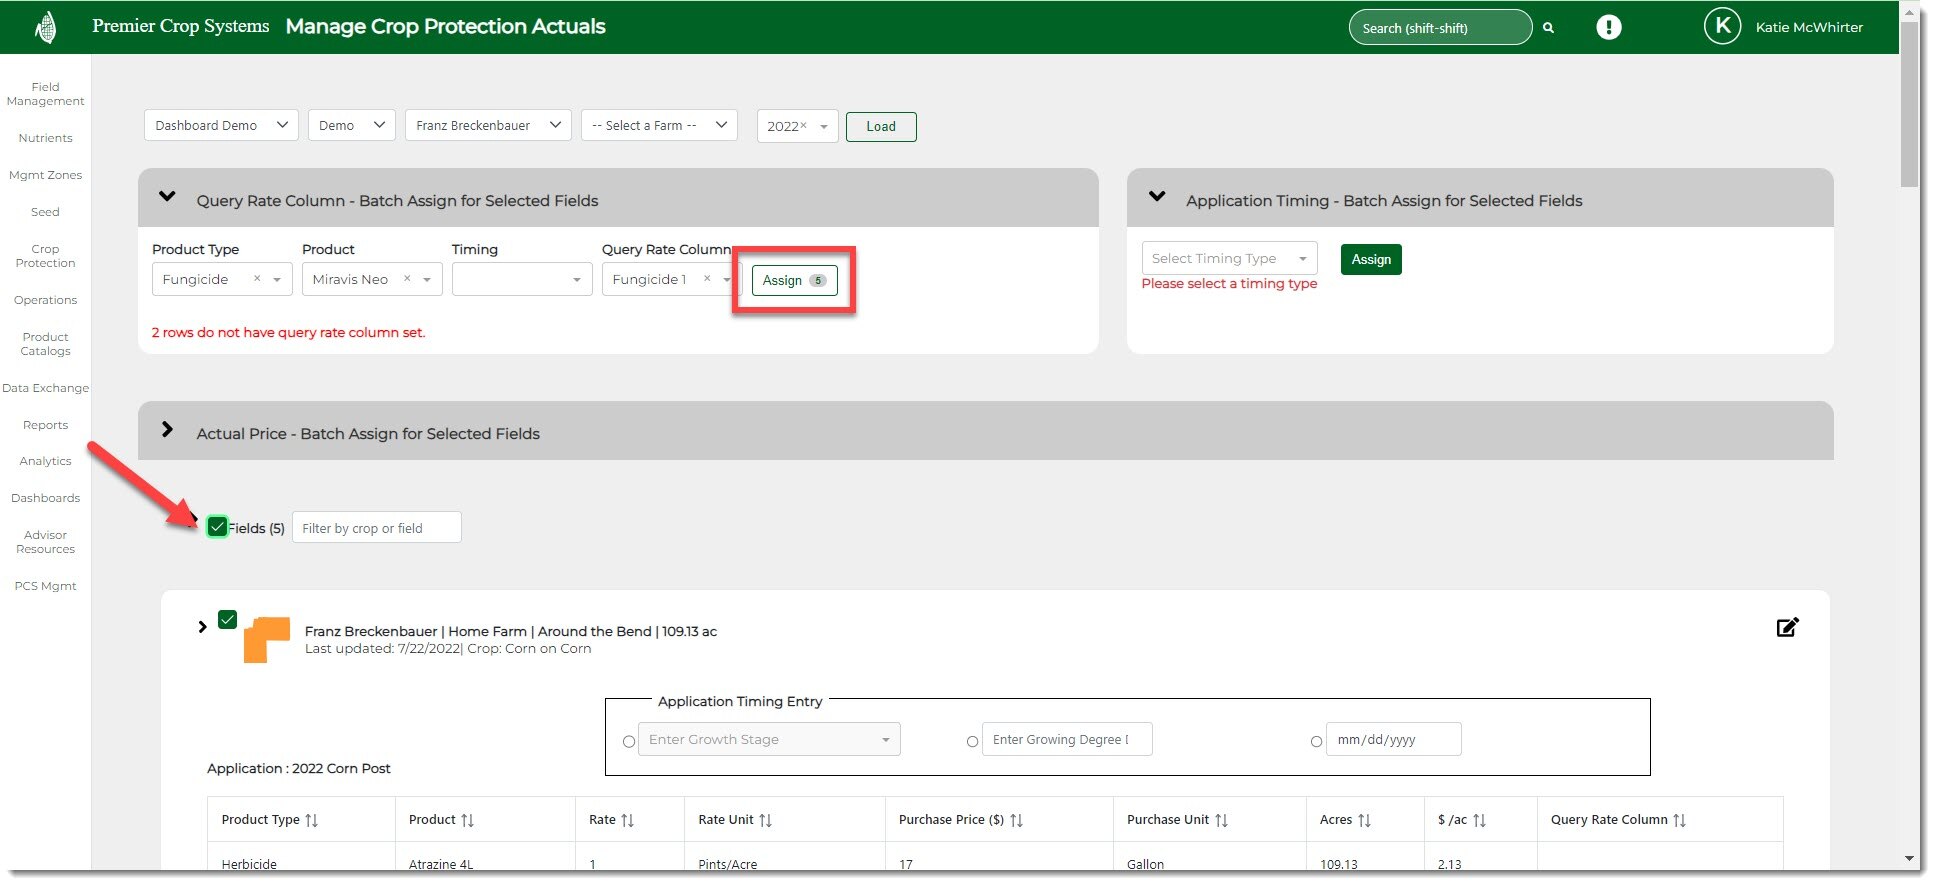The height and width of the screenshot is (885, 1935).
Task: Sort table by Query Rate Column arrows
Action: click(x=1679, y=820)
